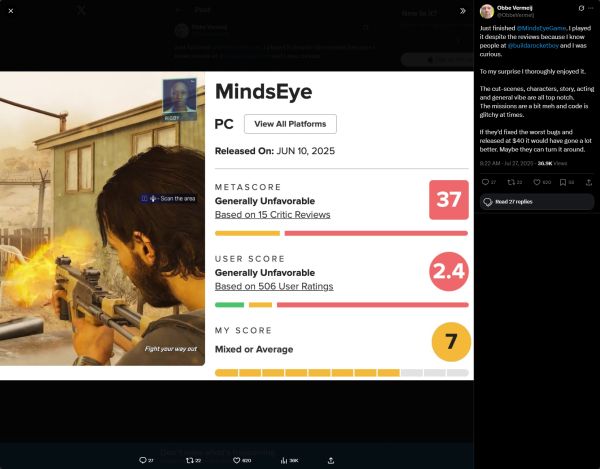
Task: Click the heart icon in the bottom bar
Action: tap(236, 460)
